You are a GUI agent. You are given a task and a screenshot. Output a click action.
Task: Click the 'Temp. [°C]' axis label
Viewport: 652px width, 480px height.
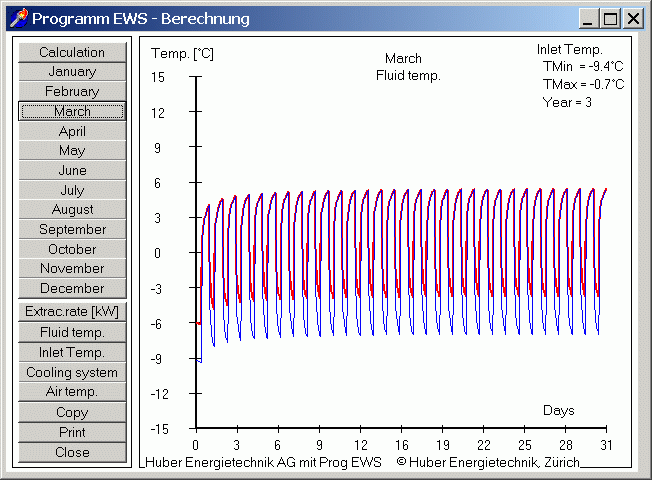click(x=182, y=54)
